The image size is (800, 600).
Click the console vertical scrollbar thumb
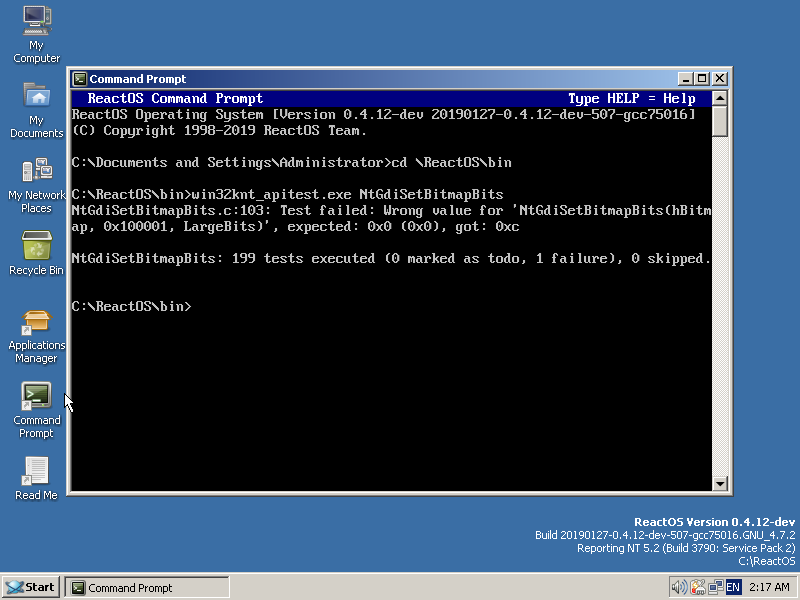719,121
